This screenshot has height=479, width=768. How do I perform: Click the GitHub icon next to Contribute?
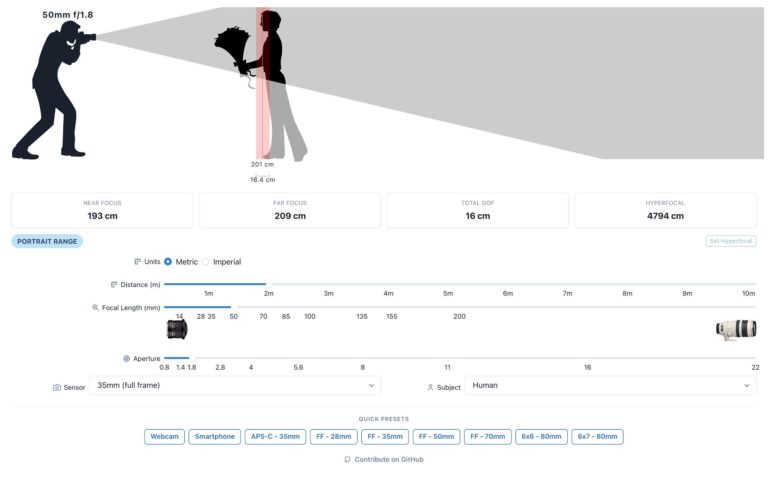click(347, 459)
